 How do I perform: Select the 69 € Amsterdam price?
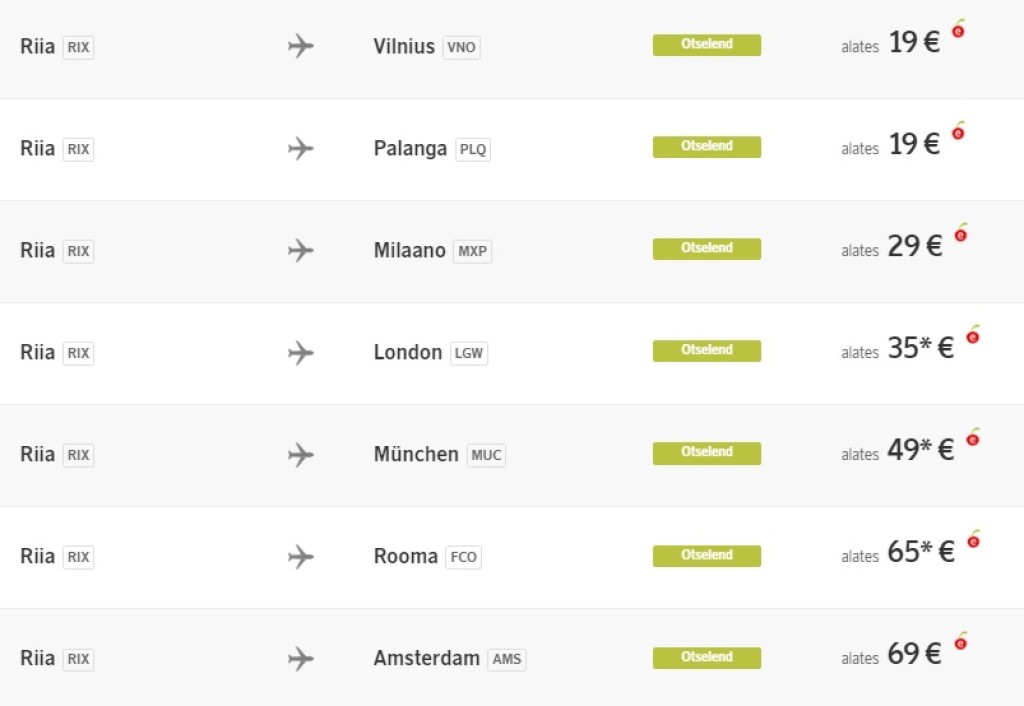point(914,654)
